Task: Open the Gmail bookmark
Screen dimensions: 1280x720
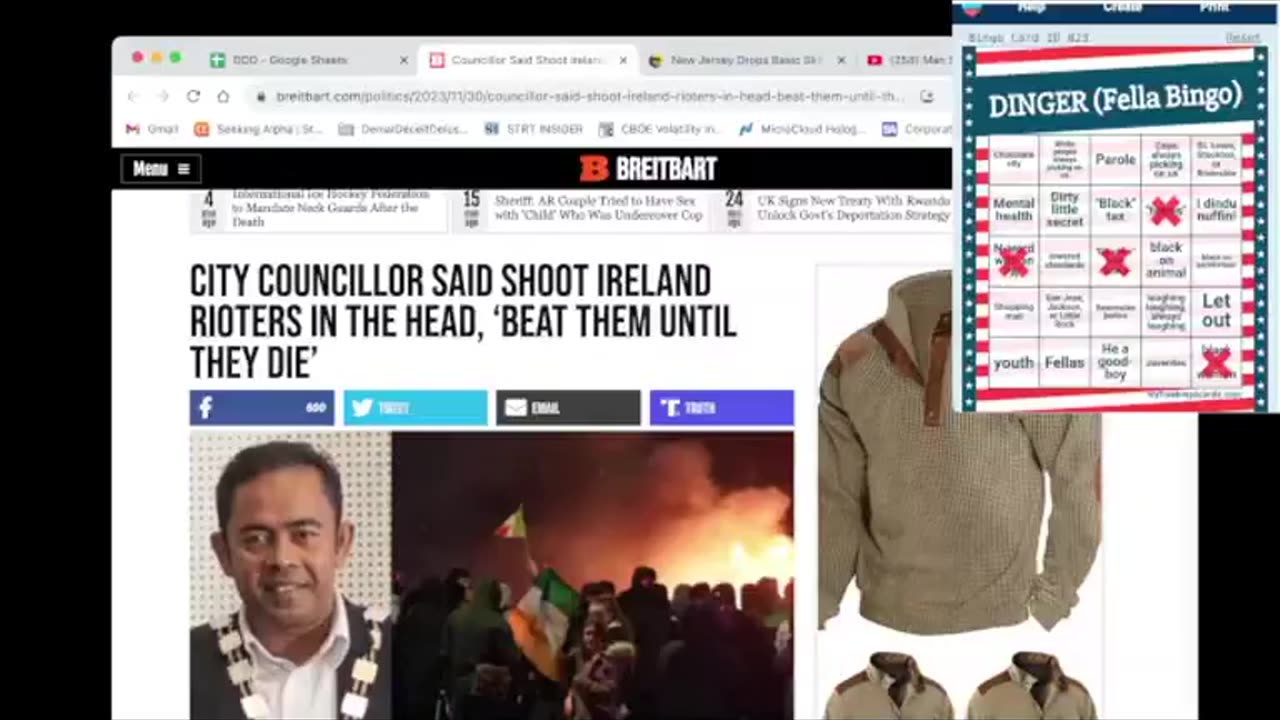Action: coord(152,129)
